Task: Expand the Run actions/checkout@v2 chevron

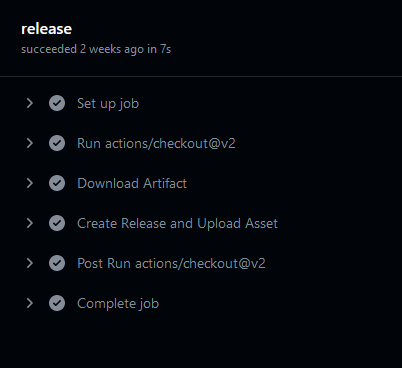Action: coord(30,143)
